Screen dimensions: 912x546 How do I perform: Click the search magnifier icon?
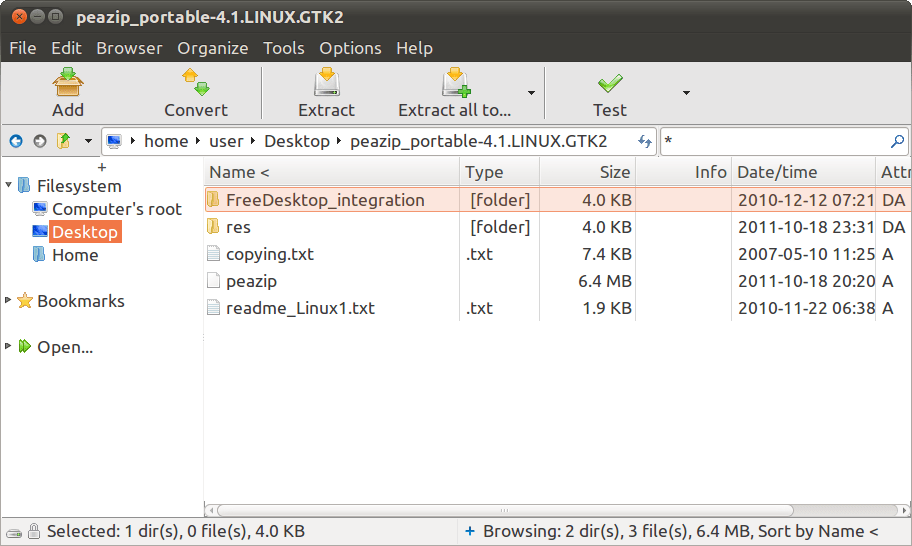(897, 141)
